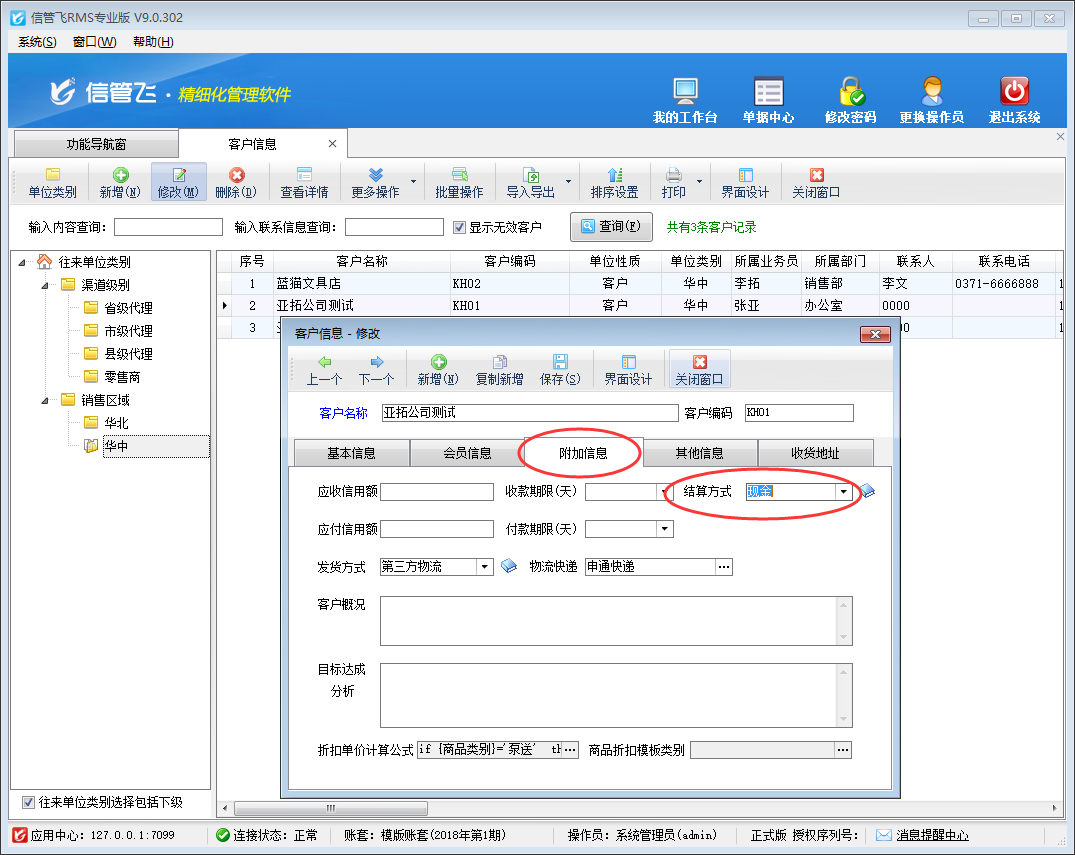The height and width of the screenshot is (855, 1075).
Task: Toggle 往来单位类别选择包括下级 checkbox
Action: pos(28,802)
